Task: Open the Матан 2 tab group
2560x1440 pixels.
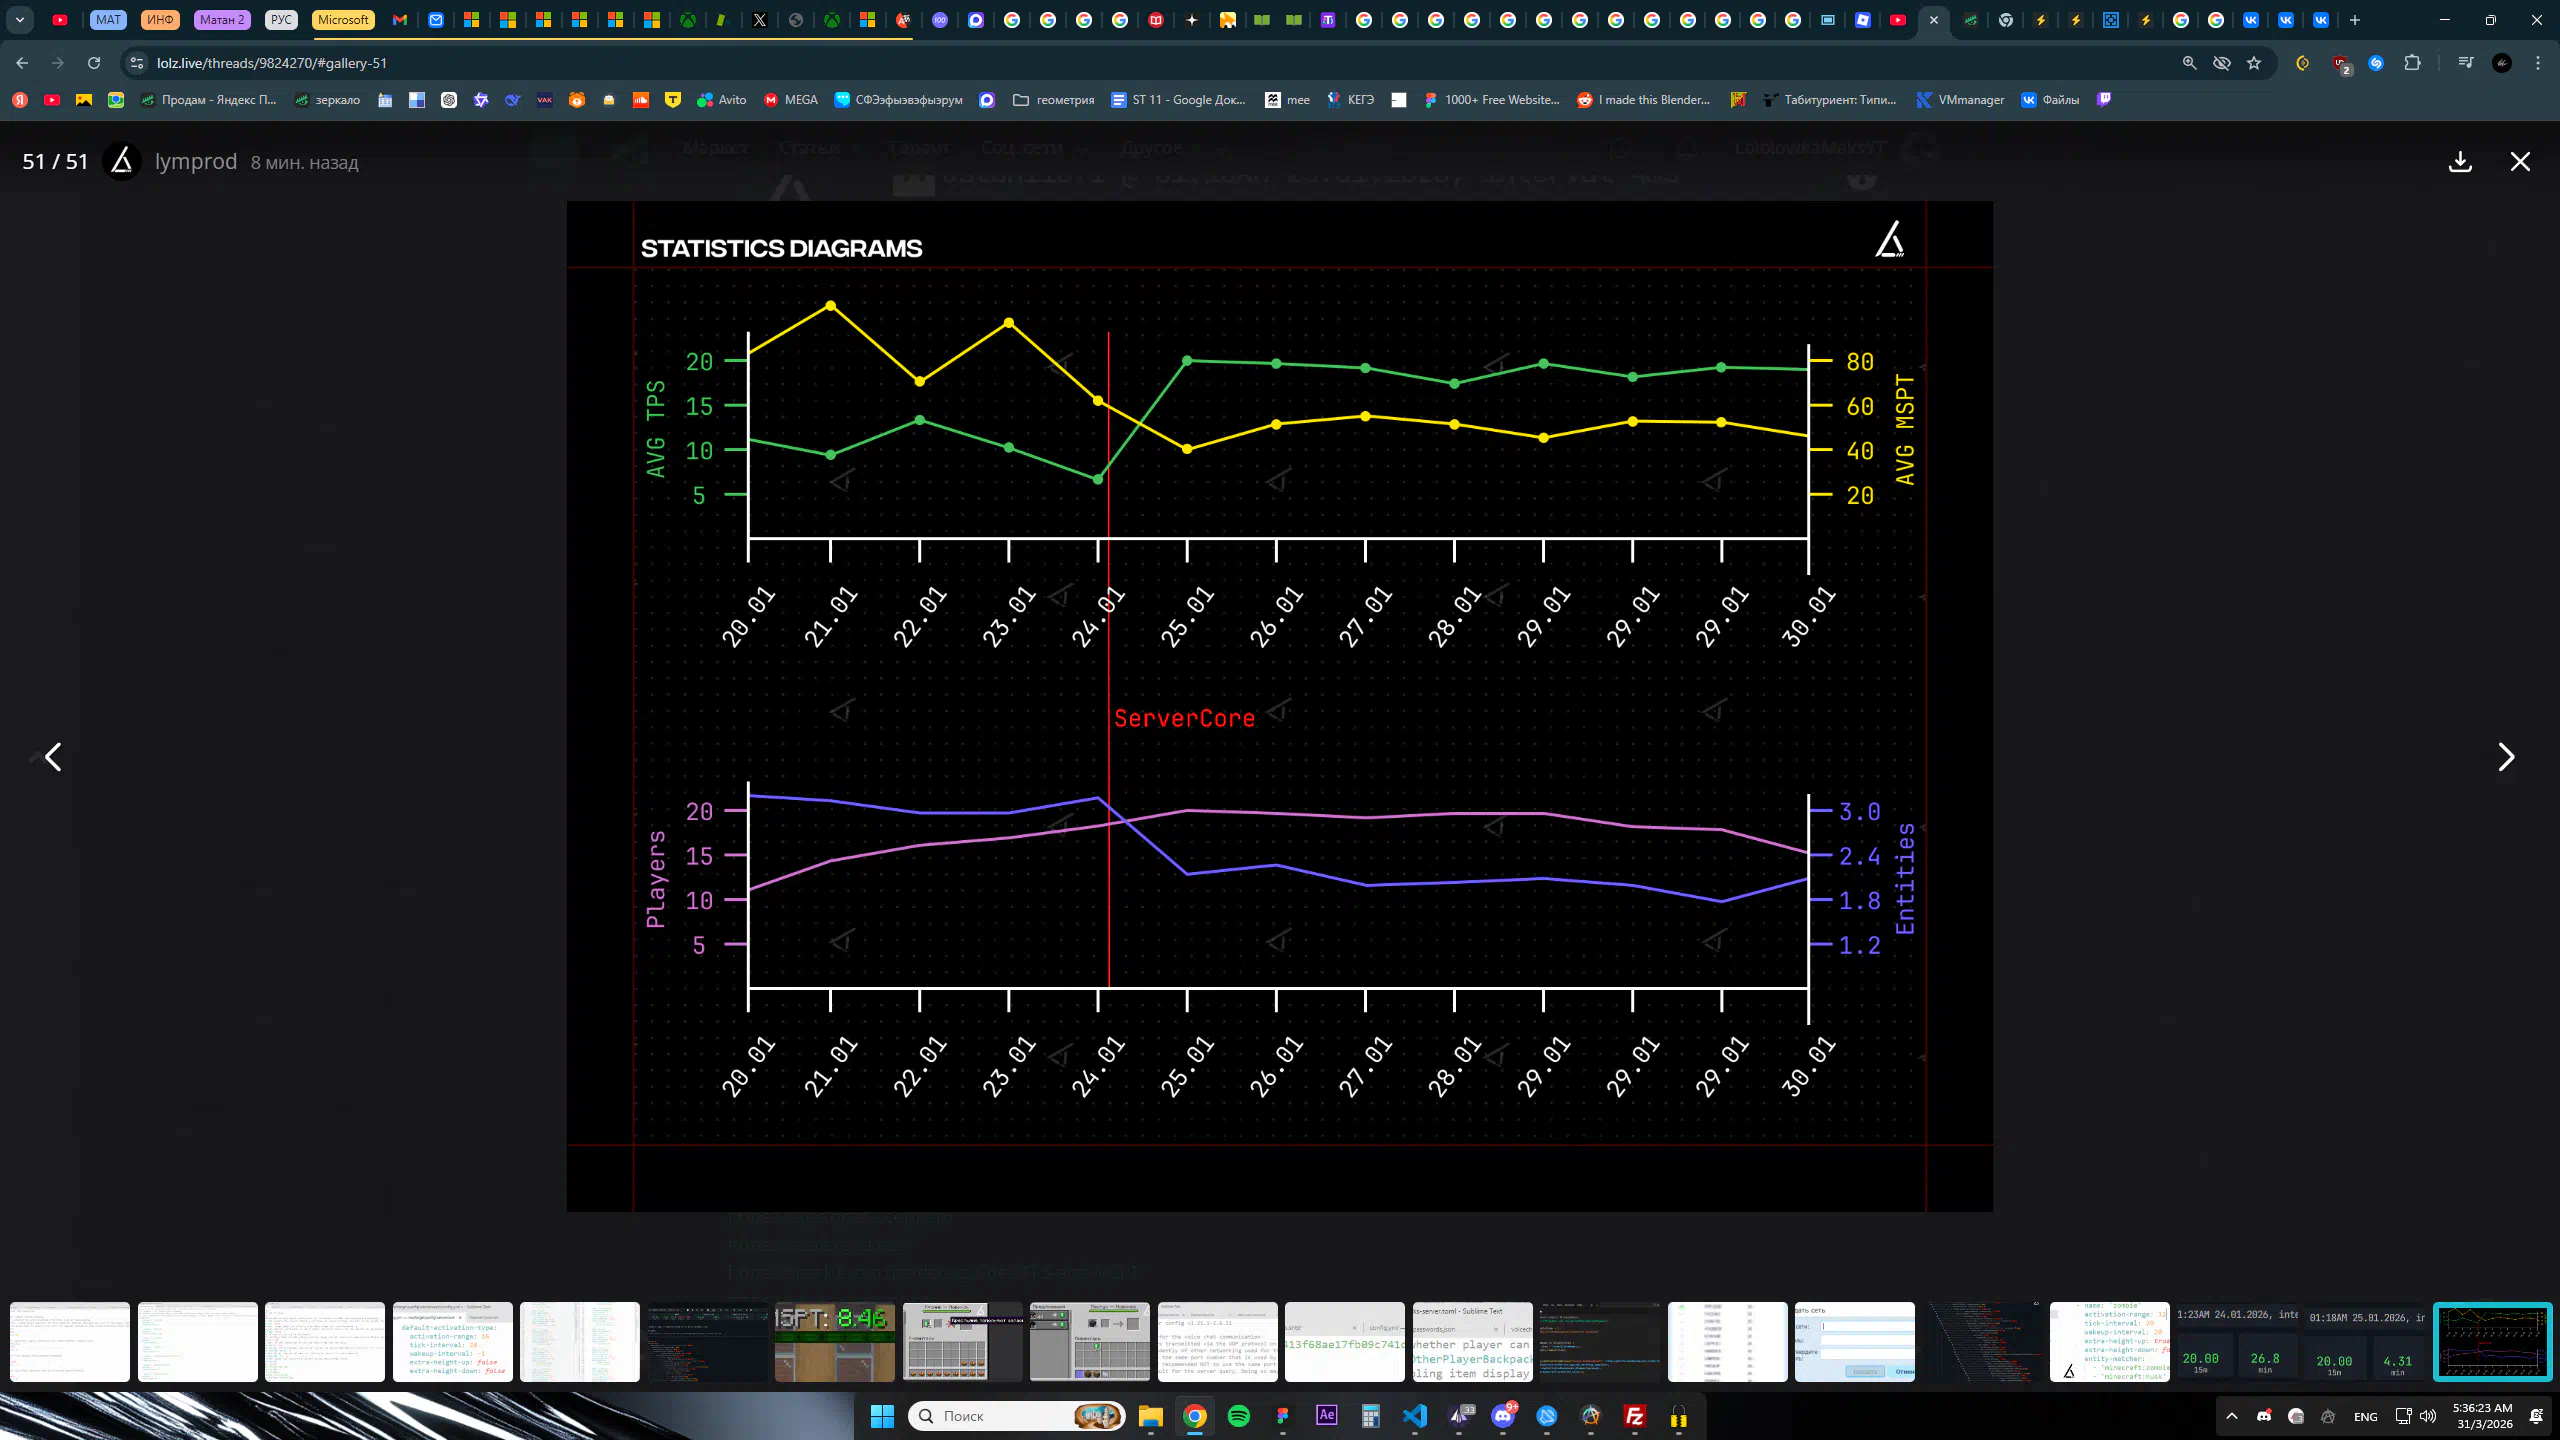Action: 222,20
